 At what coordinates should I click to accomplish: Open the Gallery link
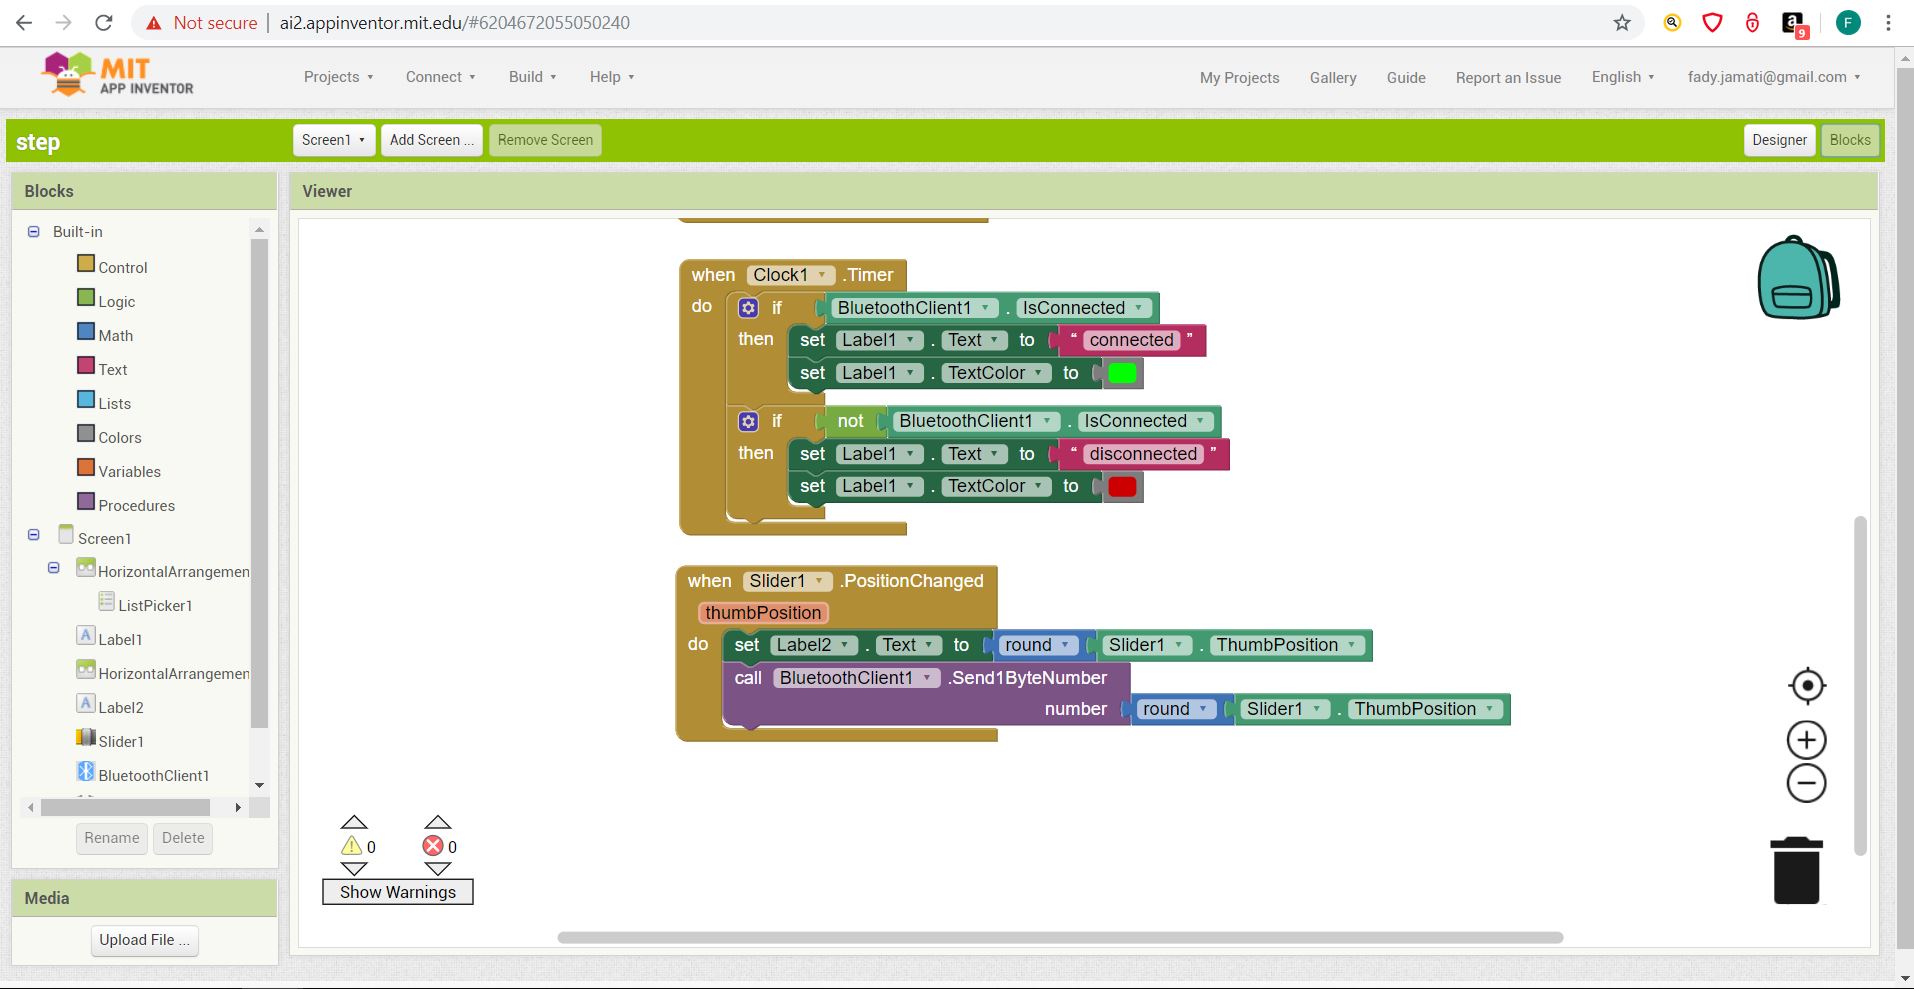pyautogui.click(x=1333, y=77)
